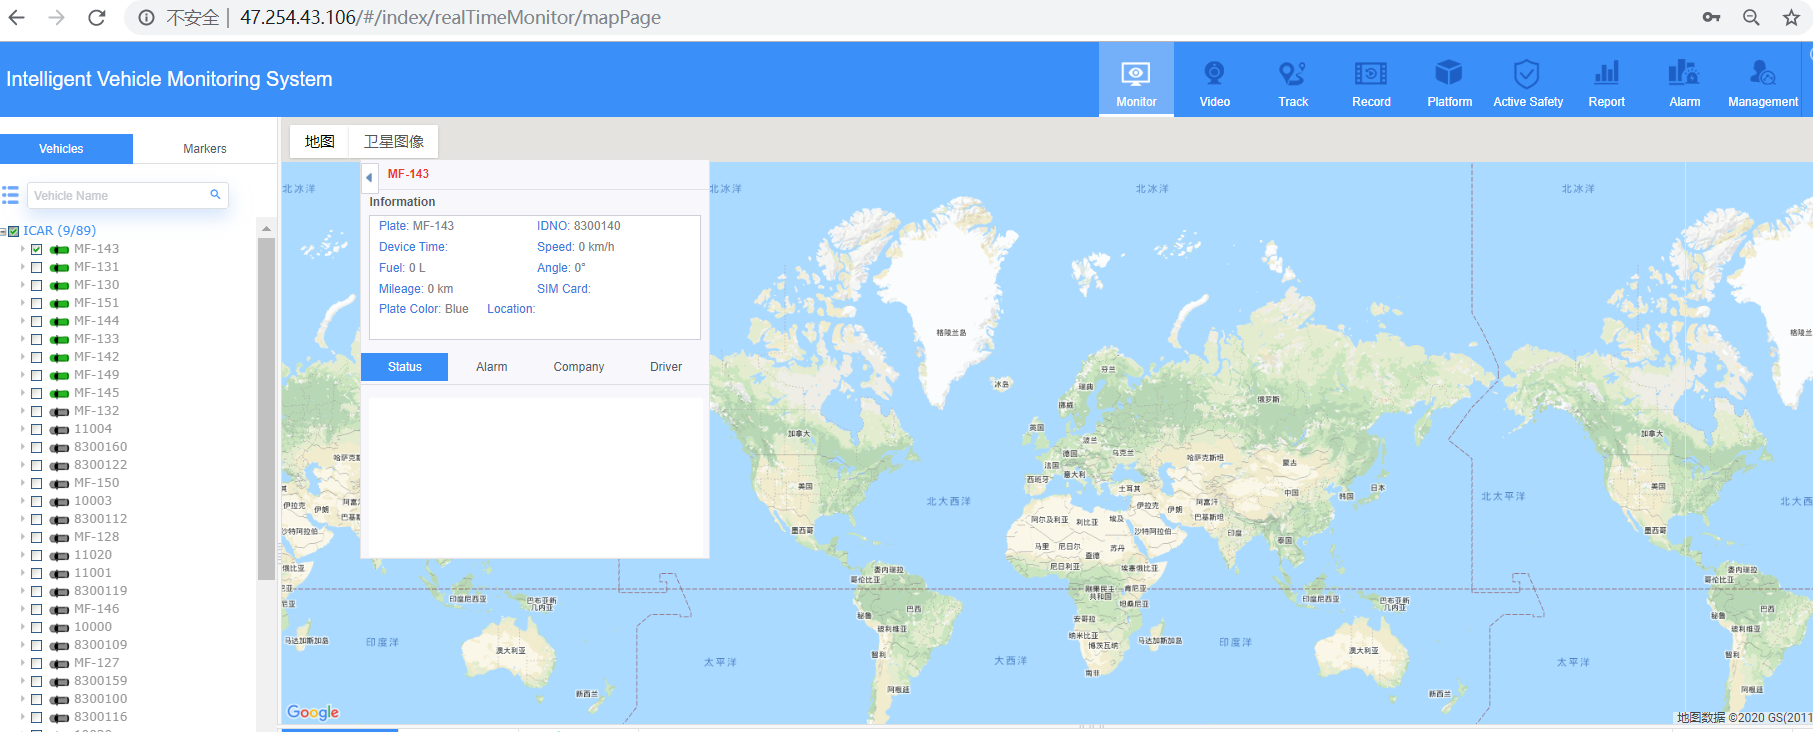1813x732 pixels.
Task: Expand the MF-133 tree node
Action: [23, 339]
